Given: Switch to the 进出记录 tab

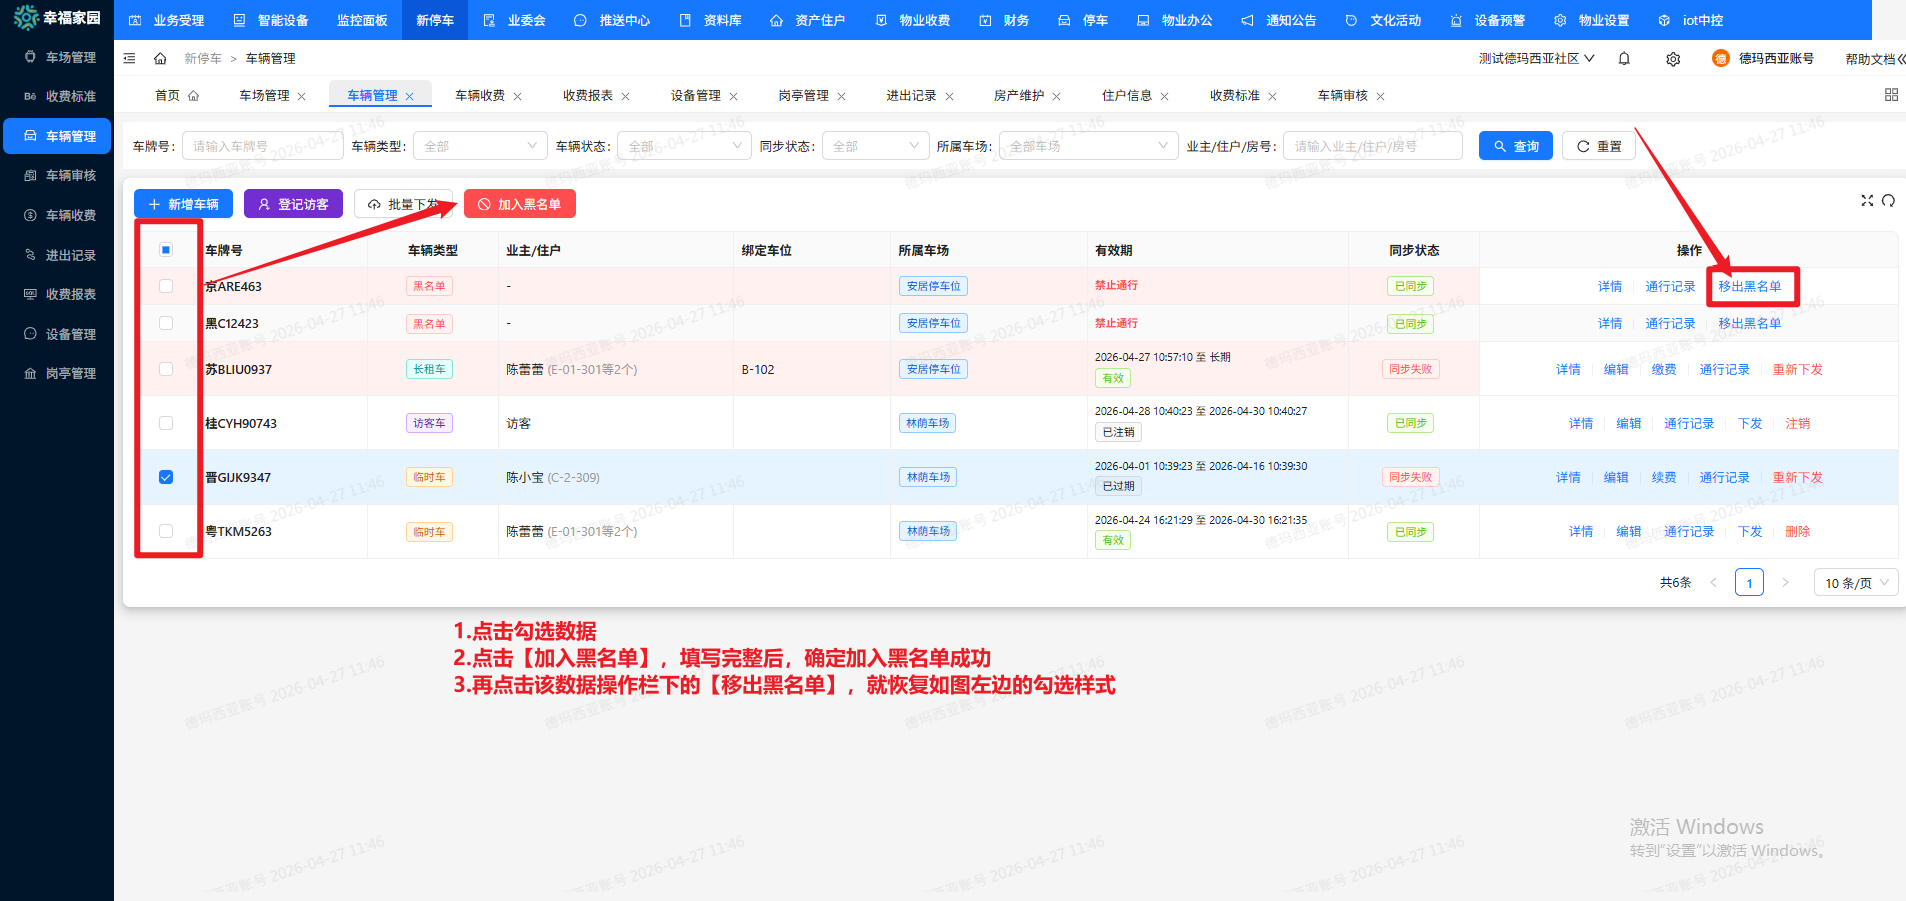Looking at the screenshot, I should pos(911,96).
